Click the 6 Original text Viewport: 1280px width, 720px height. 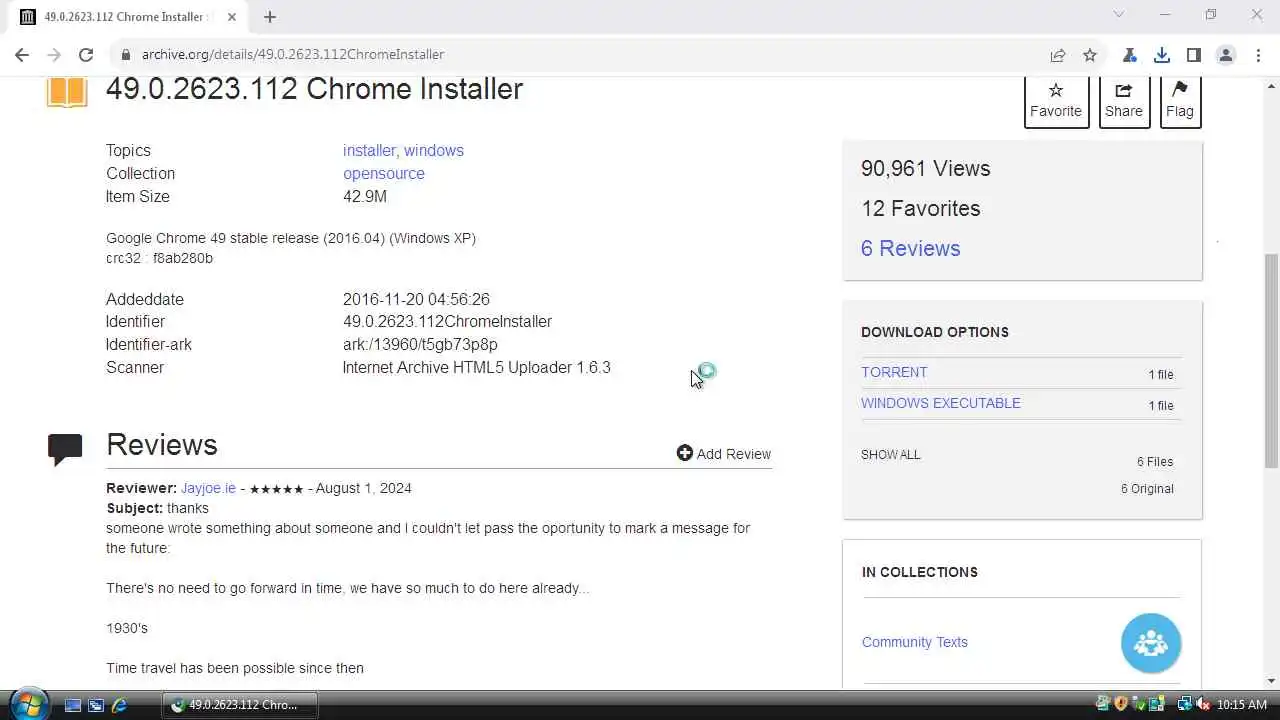[x=1147, y=489]
